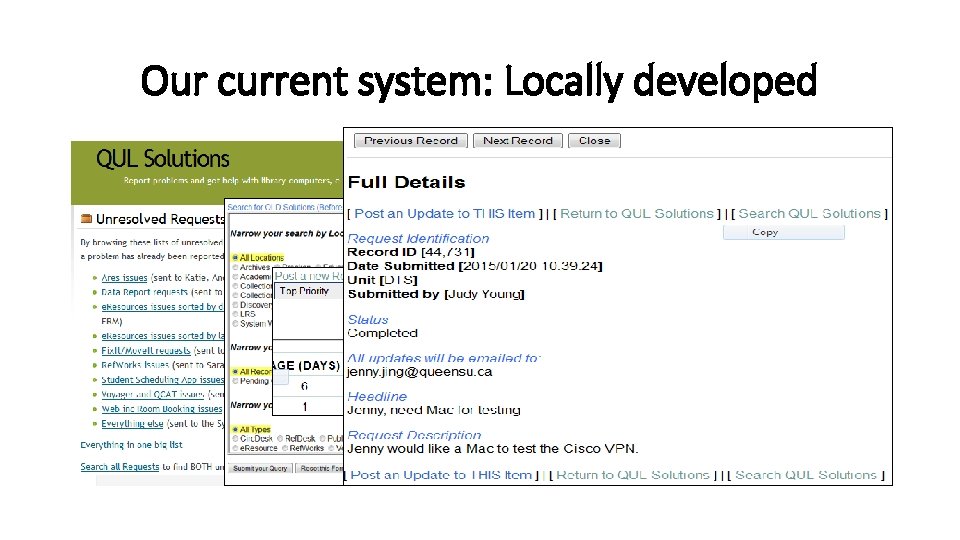Click the Top Priority column header
The width and height of the screenshot is (960, 540).
(304, 291)
